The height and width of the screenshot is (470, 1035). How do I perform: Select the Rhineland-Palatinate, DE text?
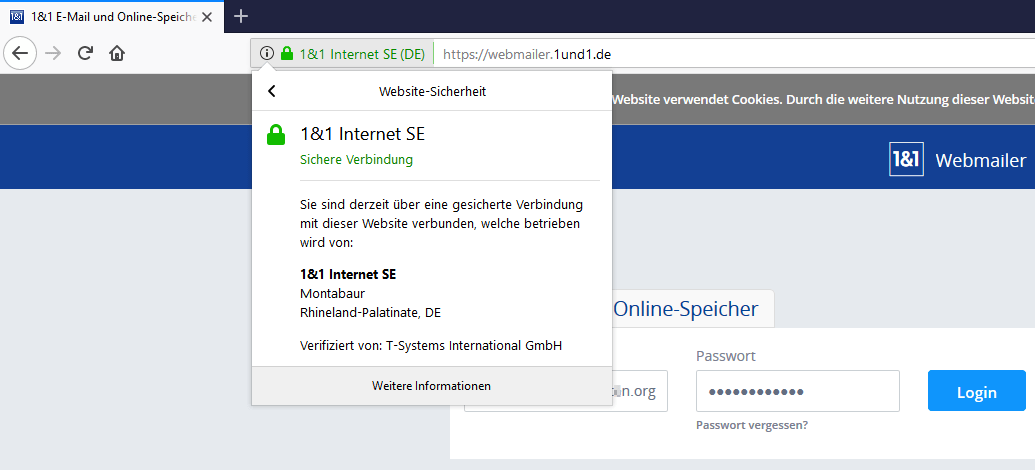370,312
